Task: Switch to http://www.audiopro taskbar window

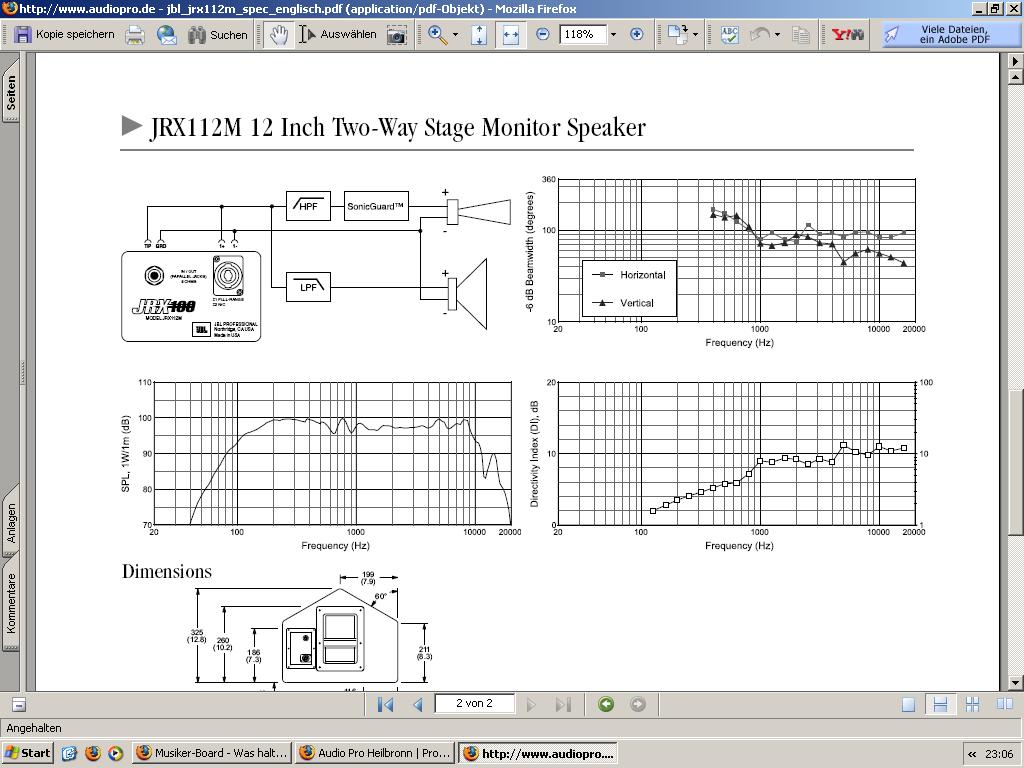Action: tap(538, 753)
